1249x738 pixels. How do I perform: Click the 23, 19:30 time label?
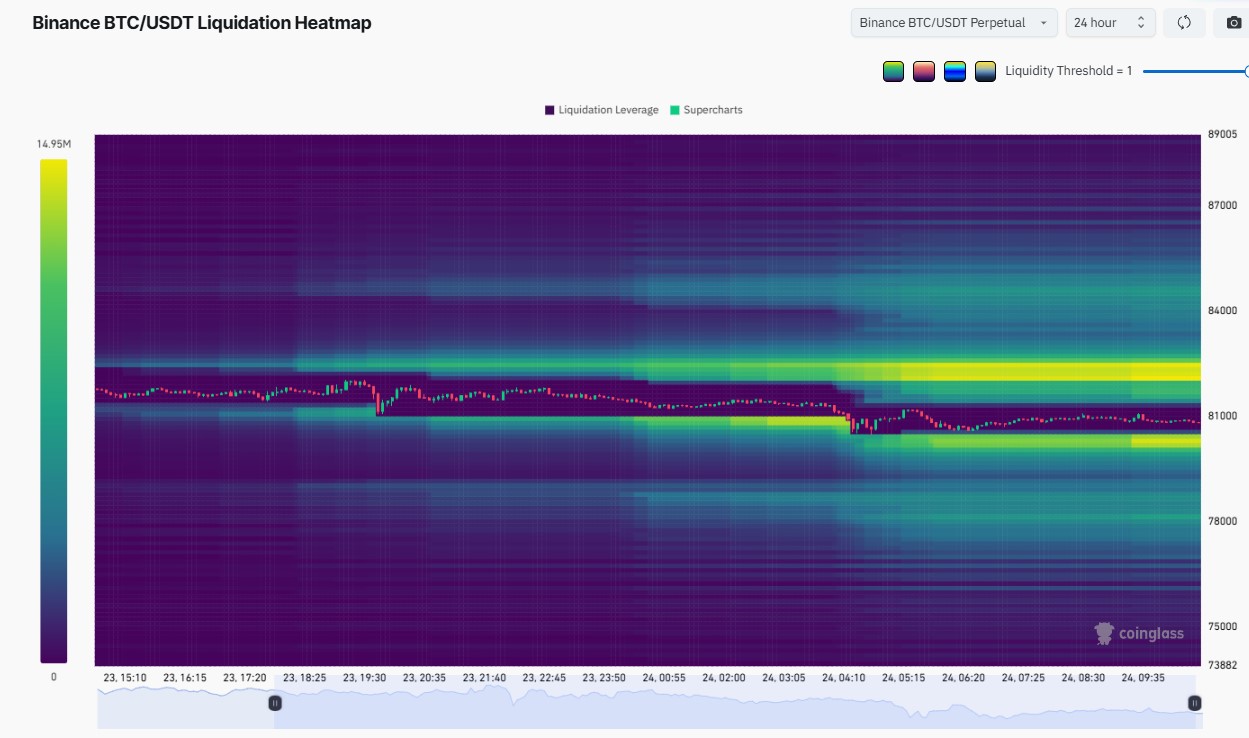364,678
